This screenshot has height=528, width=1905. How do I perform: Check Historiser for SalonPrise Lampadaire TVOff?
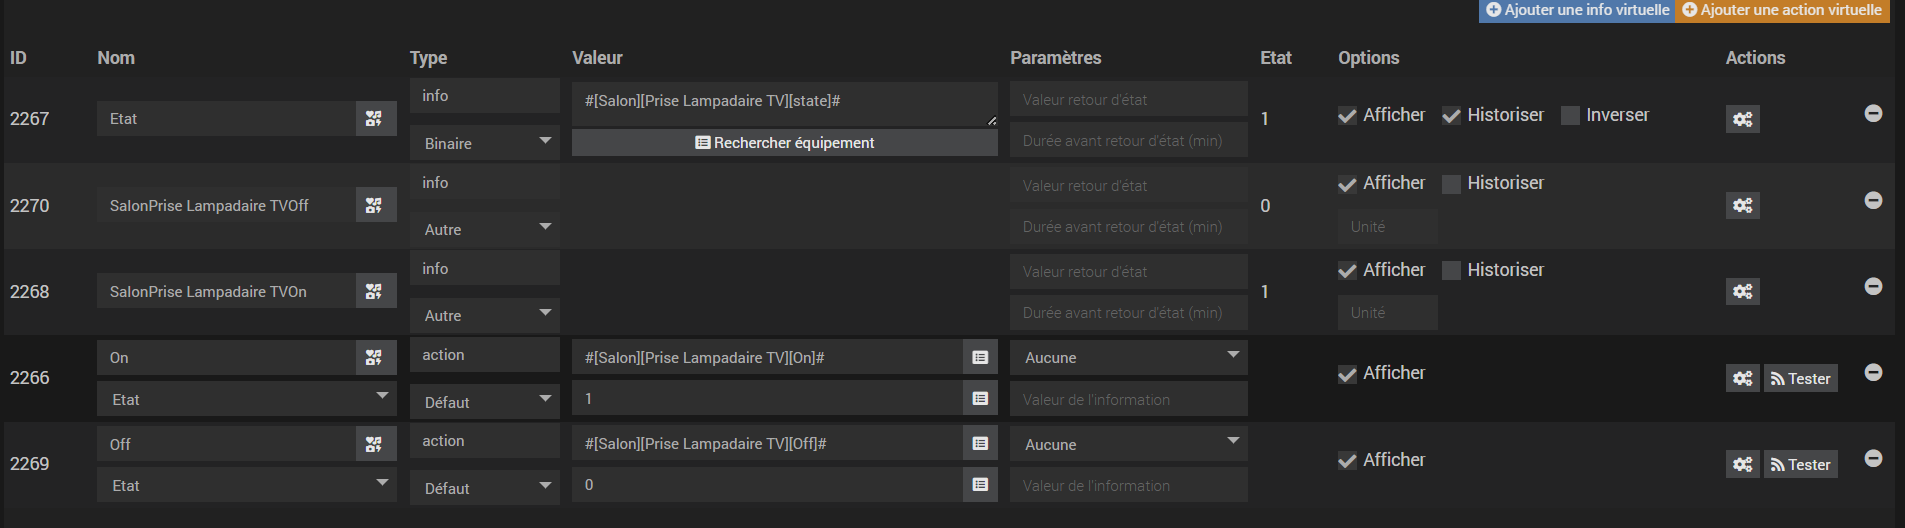click(1451, 184)
